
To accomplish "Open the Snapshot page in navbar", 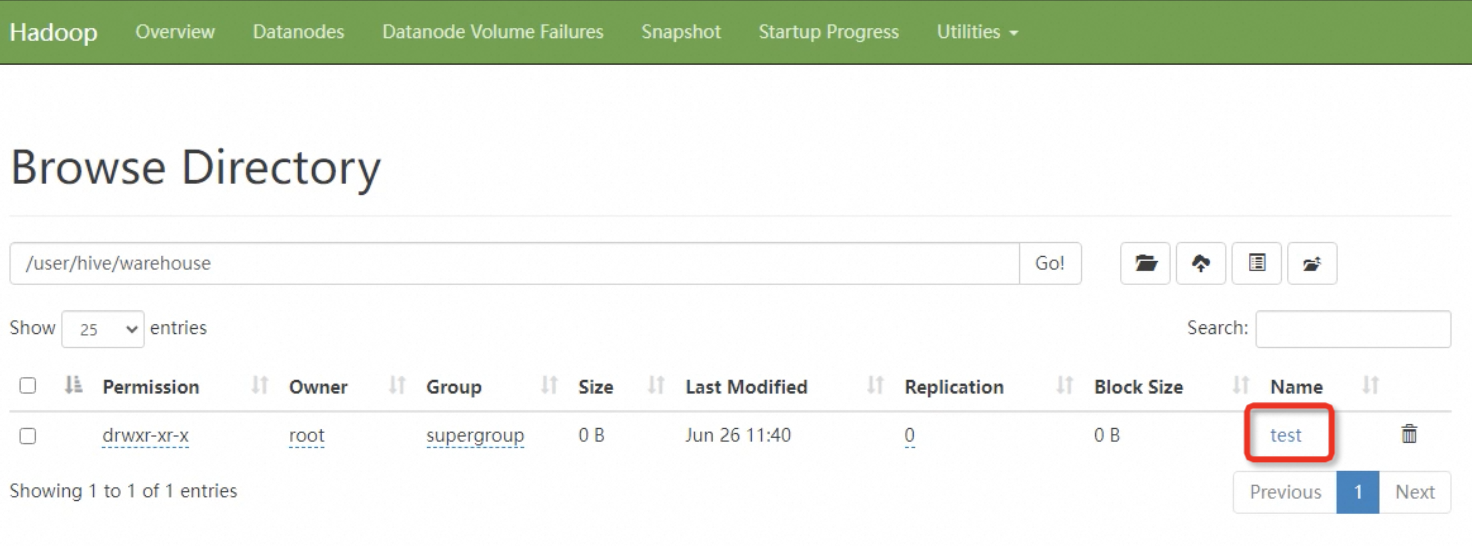I will tap(681, 32).
